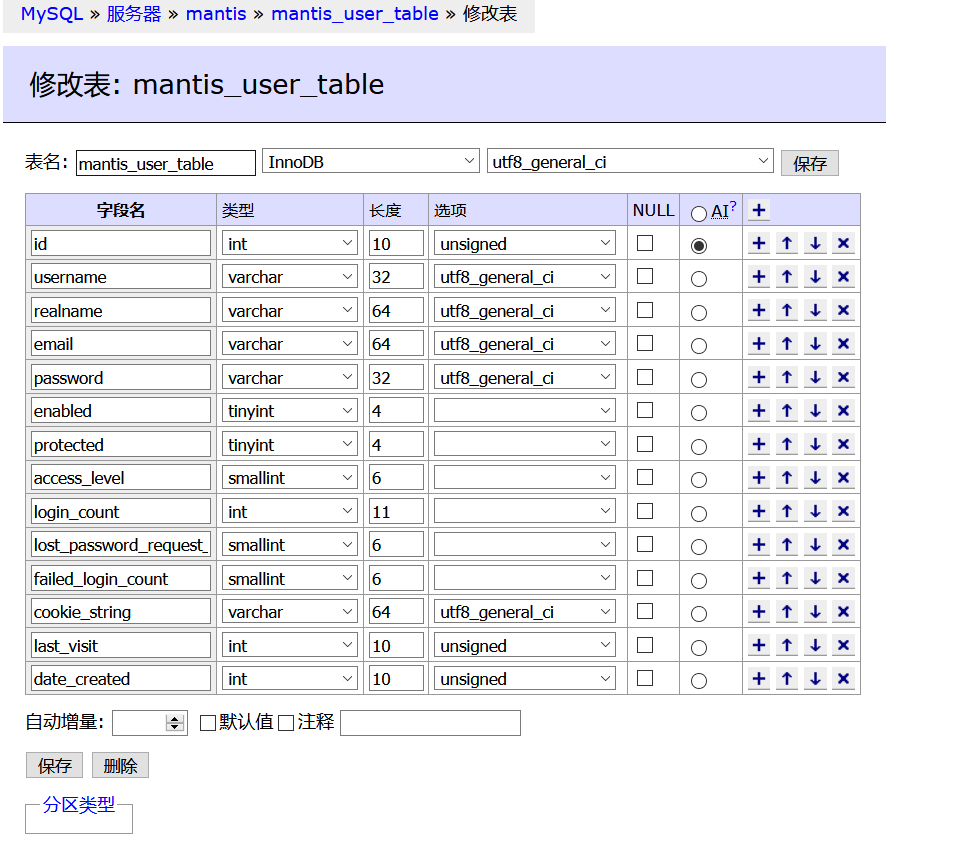Remove the cookie_string field
The image size is (973, 844).
[843, 612]
